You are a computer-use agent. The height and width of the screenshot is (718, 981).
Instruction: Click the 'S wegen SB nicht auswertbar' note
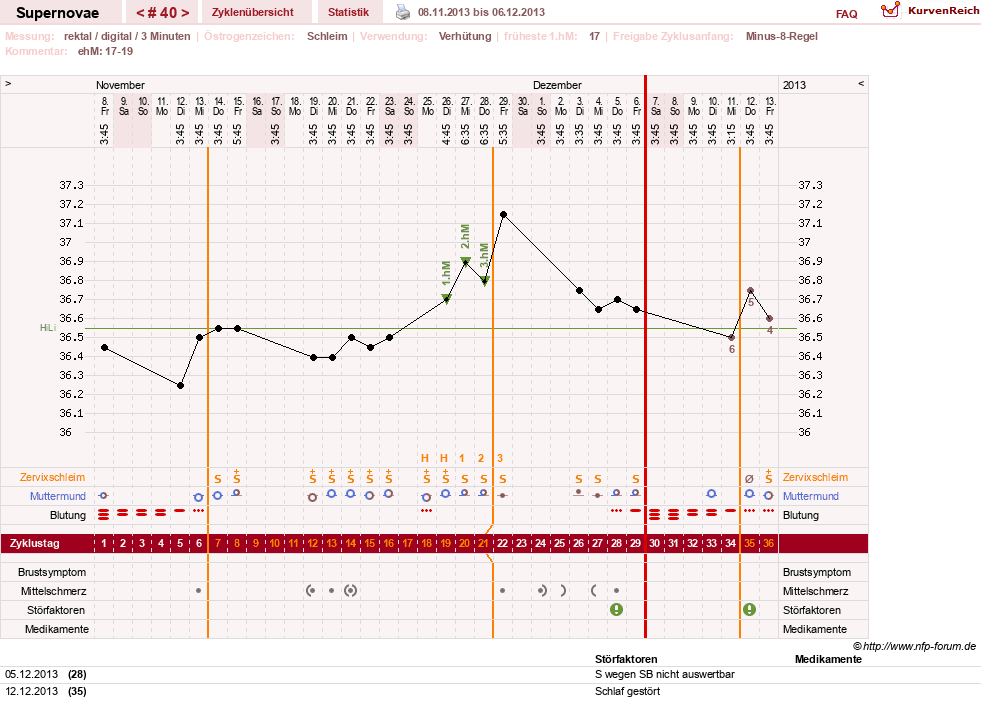click(x=664, y=674)
